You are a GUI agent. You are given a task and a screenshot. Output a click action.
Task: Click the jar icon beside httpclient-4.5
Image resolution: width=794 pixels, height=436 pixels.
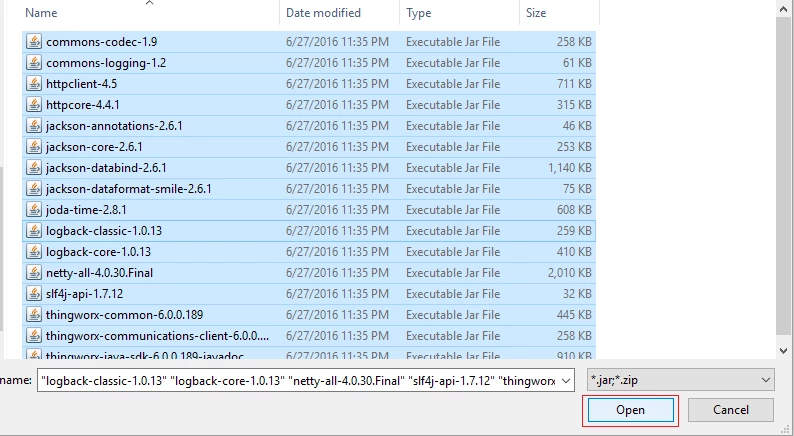click(x=34, y=84)
